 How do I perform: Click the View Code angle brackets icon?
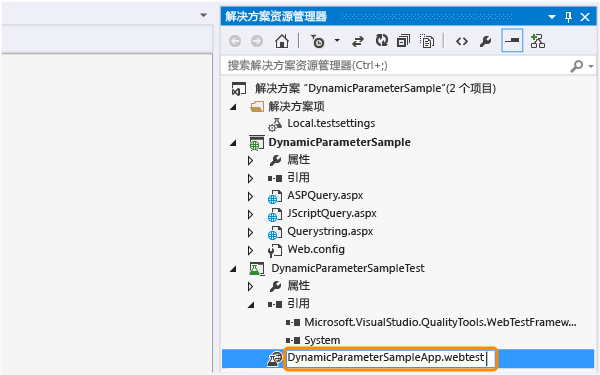462,41
